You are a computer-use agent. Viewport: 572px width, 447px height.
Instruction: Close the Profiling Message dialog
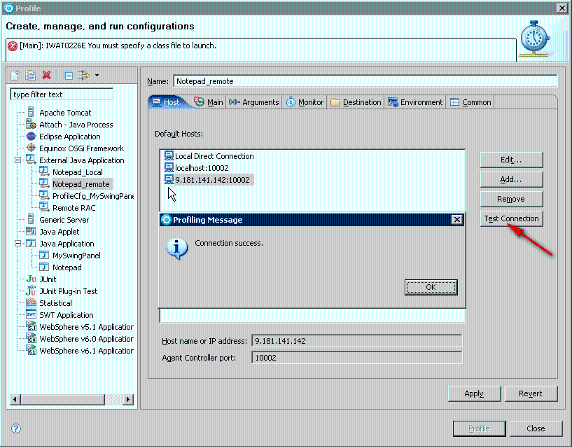(x=457, y=220)
